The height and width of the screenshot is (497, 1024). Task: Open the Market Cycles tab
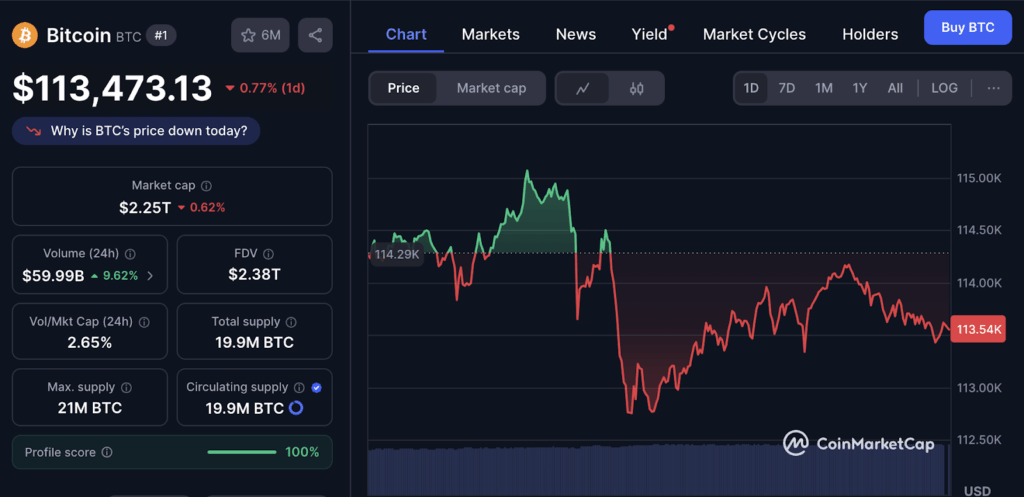coord(754,34)
